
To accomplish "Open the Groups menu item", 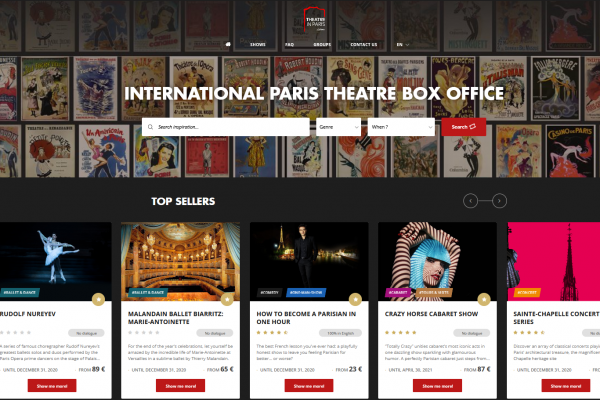I will pyautogui.click(x=322, y=44).
